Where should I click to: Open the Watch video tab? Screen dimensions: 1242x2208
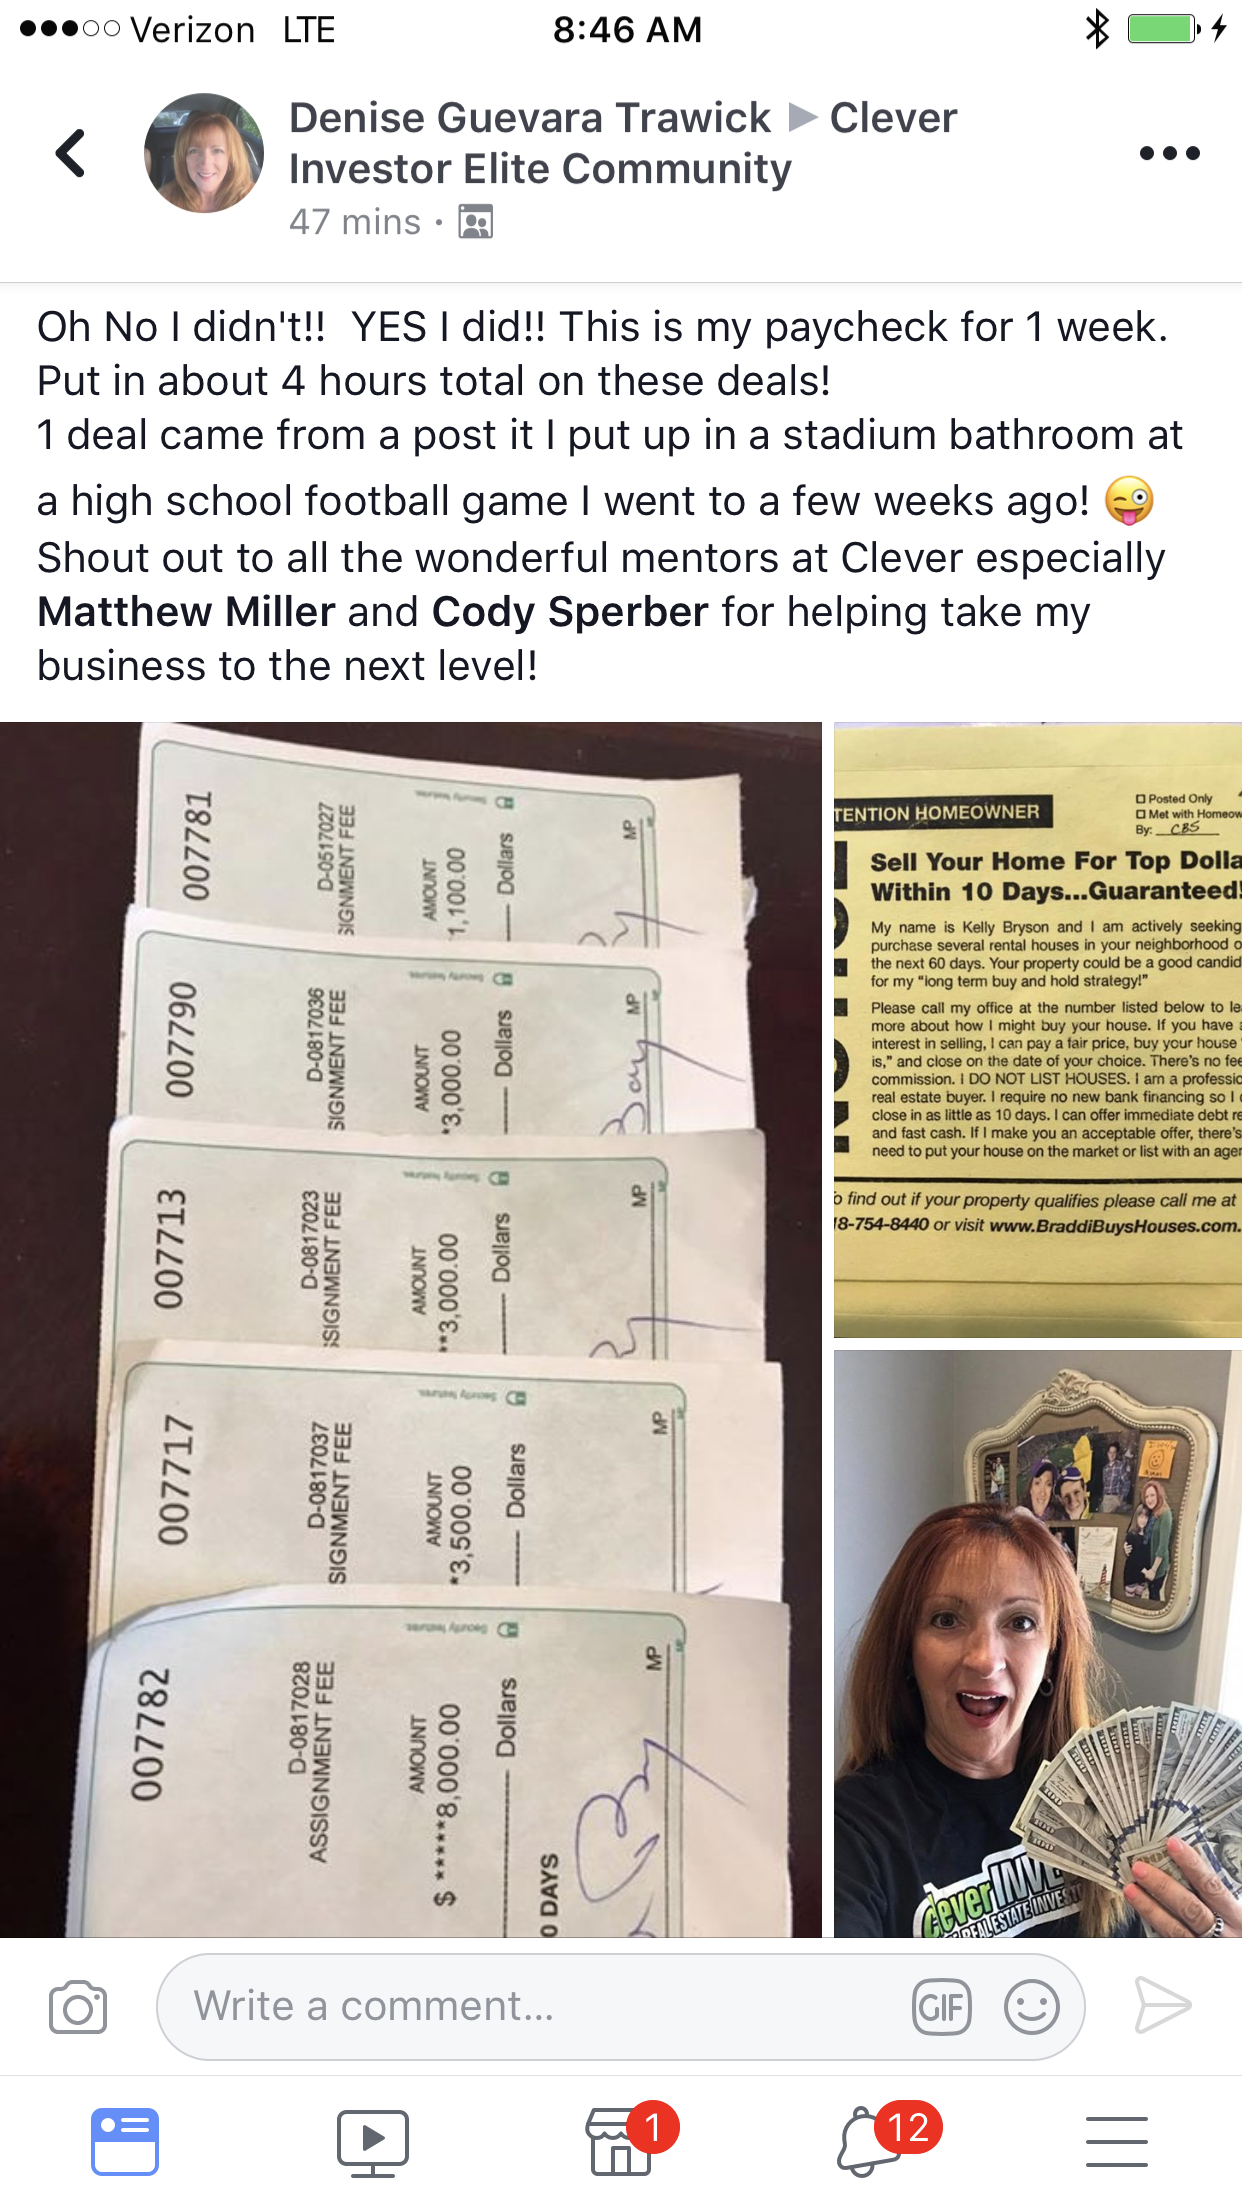tap(372, 2143)
